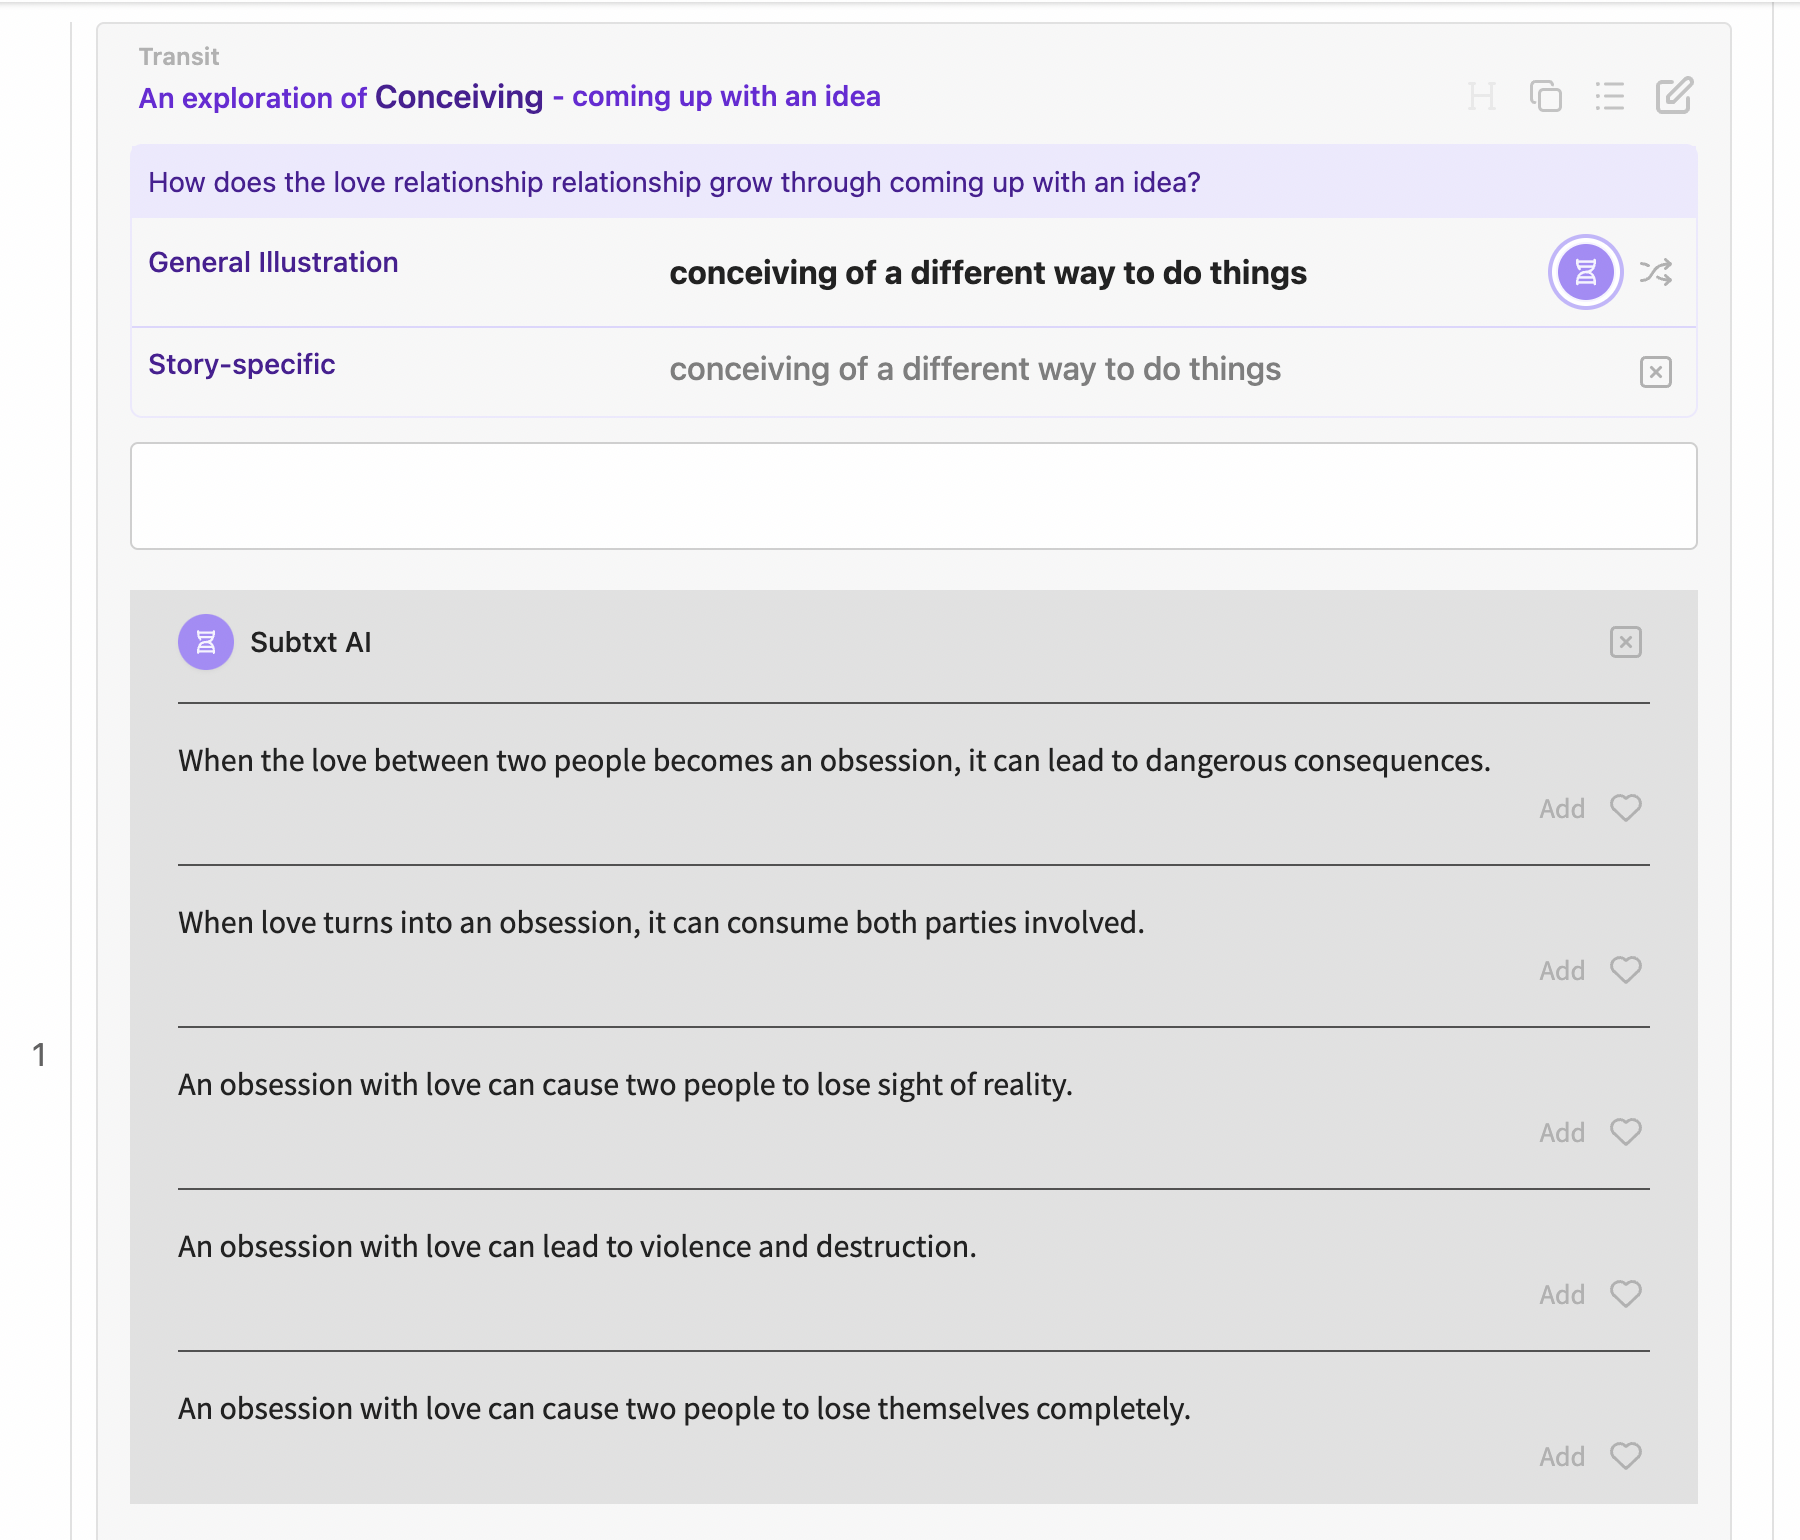
Task: Click the Story-specific illustration text field
Action: [x=975, y=369]
